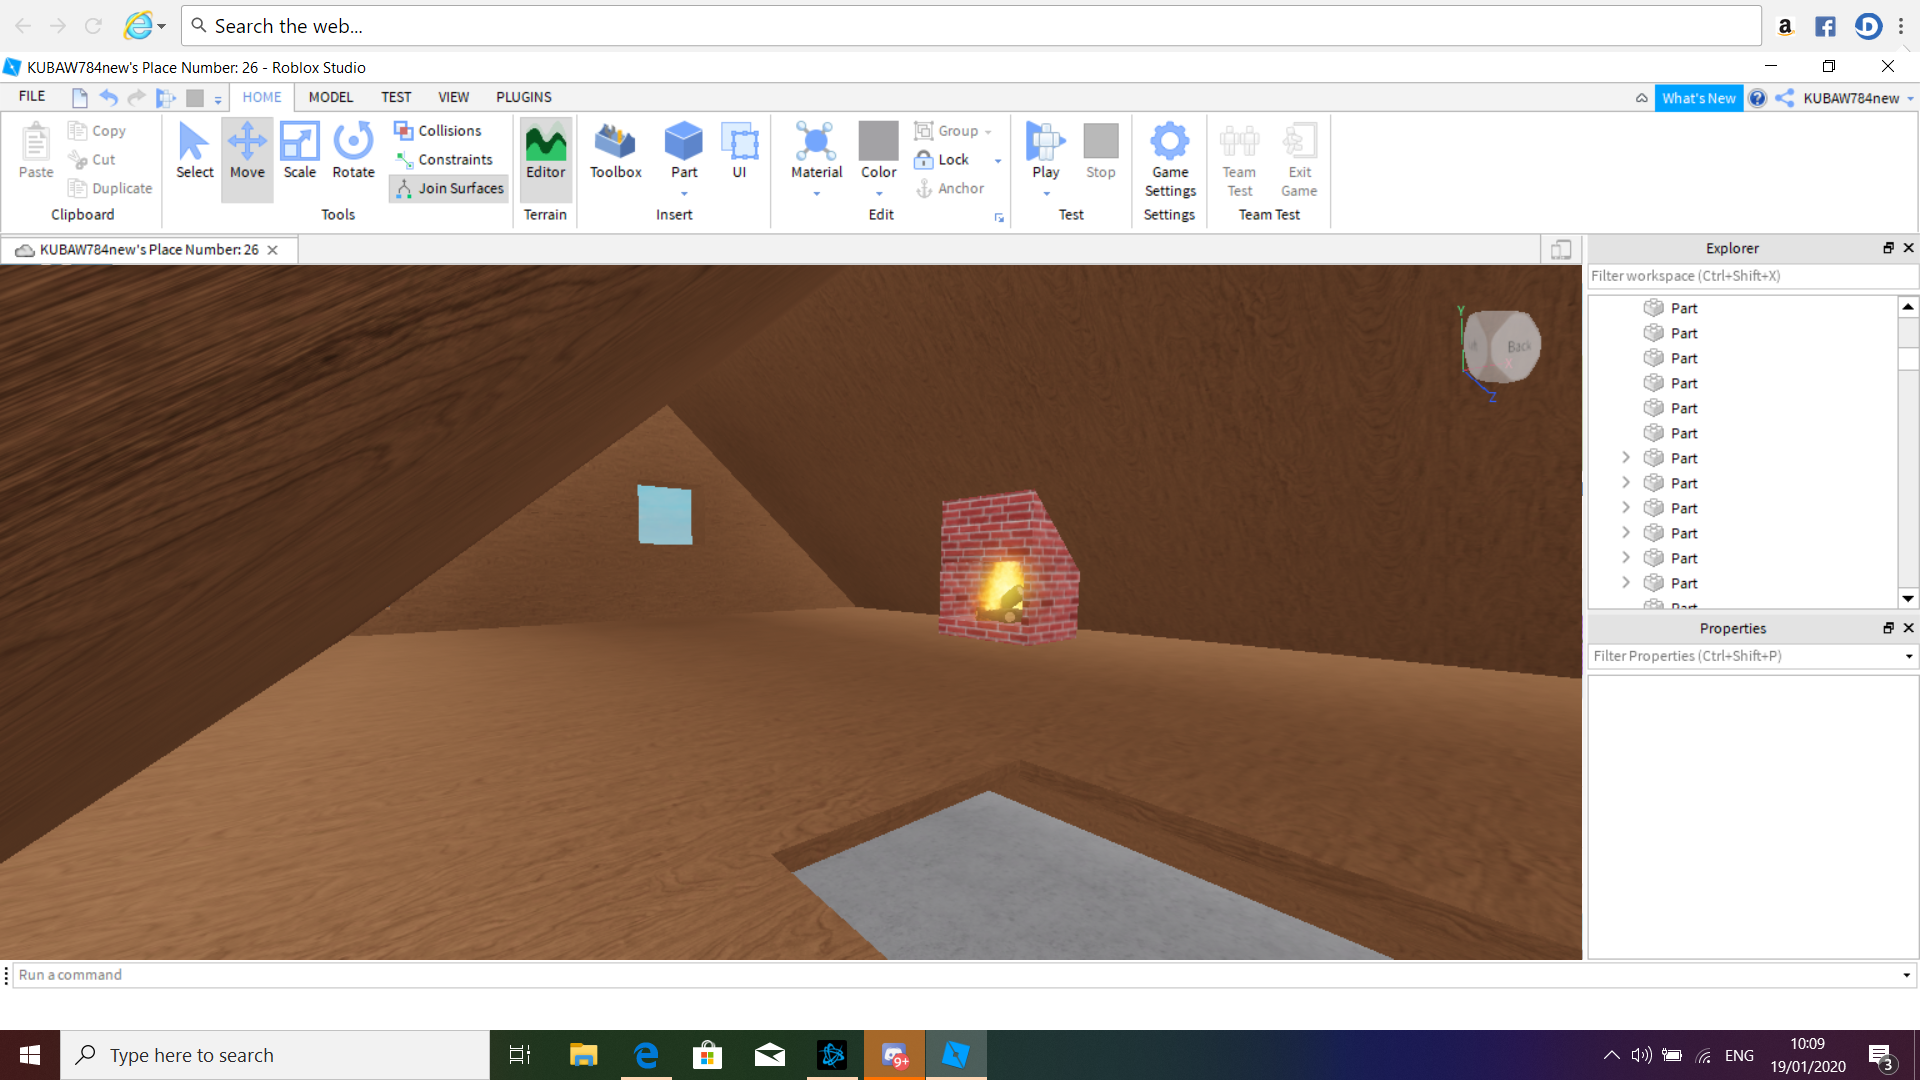Select the Select tool

coord(194,151)
